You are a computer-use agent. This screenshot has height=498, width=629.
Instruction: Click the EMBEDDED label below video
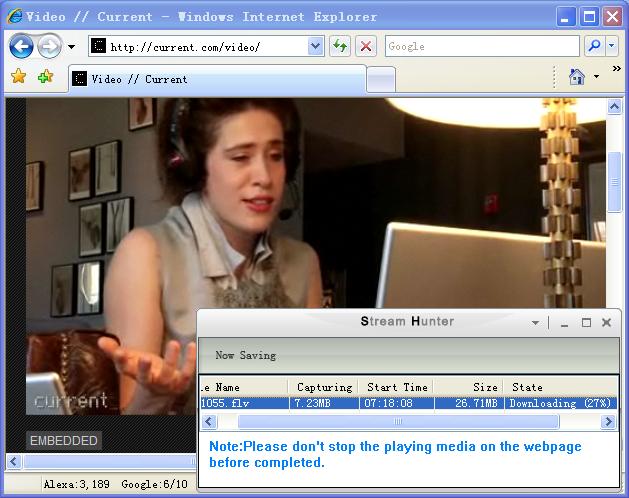pyautogui.click(x=64, y=441)
